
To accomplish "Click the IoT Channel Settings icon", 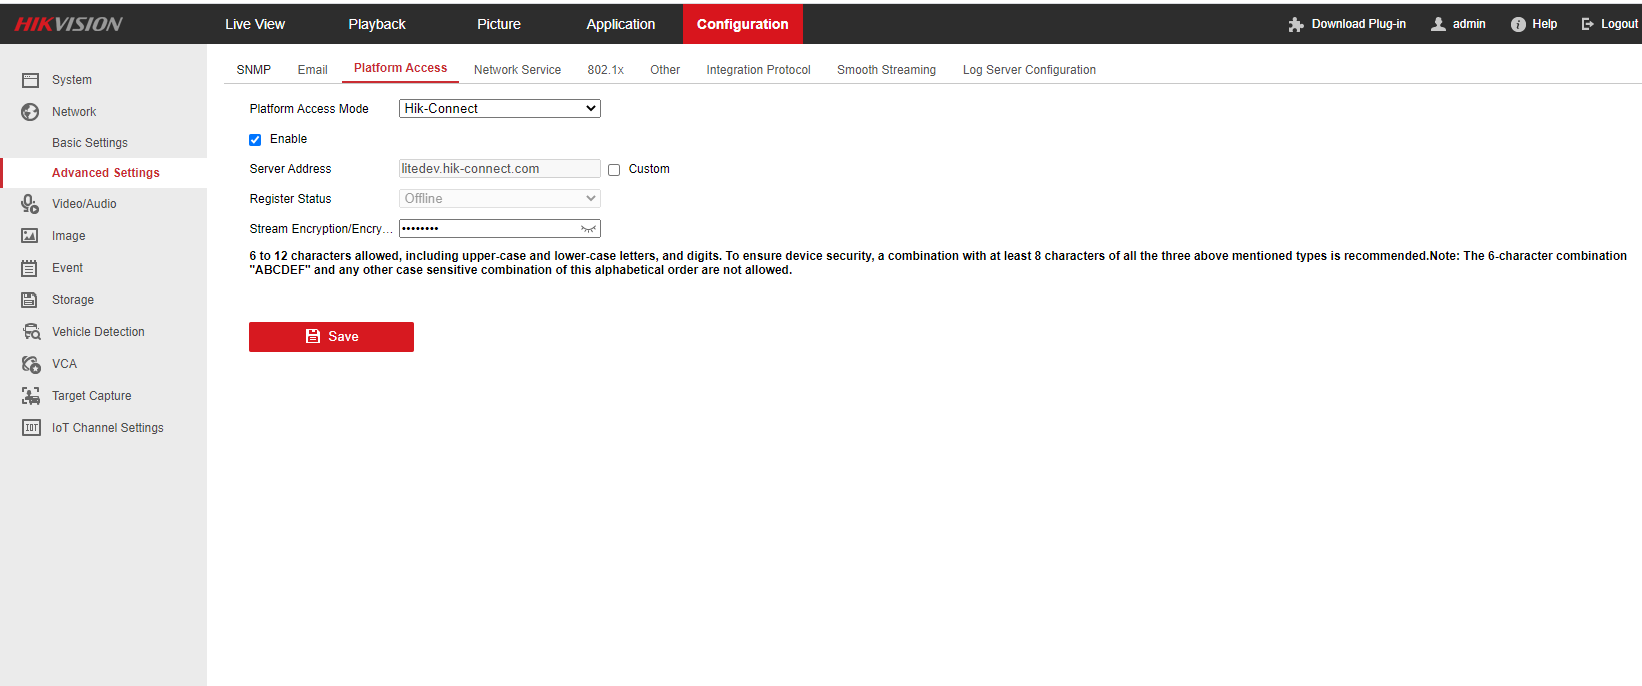I will pyautogui.click(x=31, y=428).
